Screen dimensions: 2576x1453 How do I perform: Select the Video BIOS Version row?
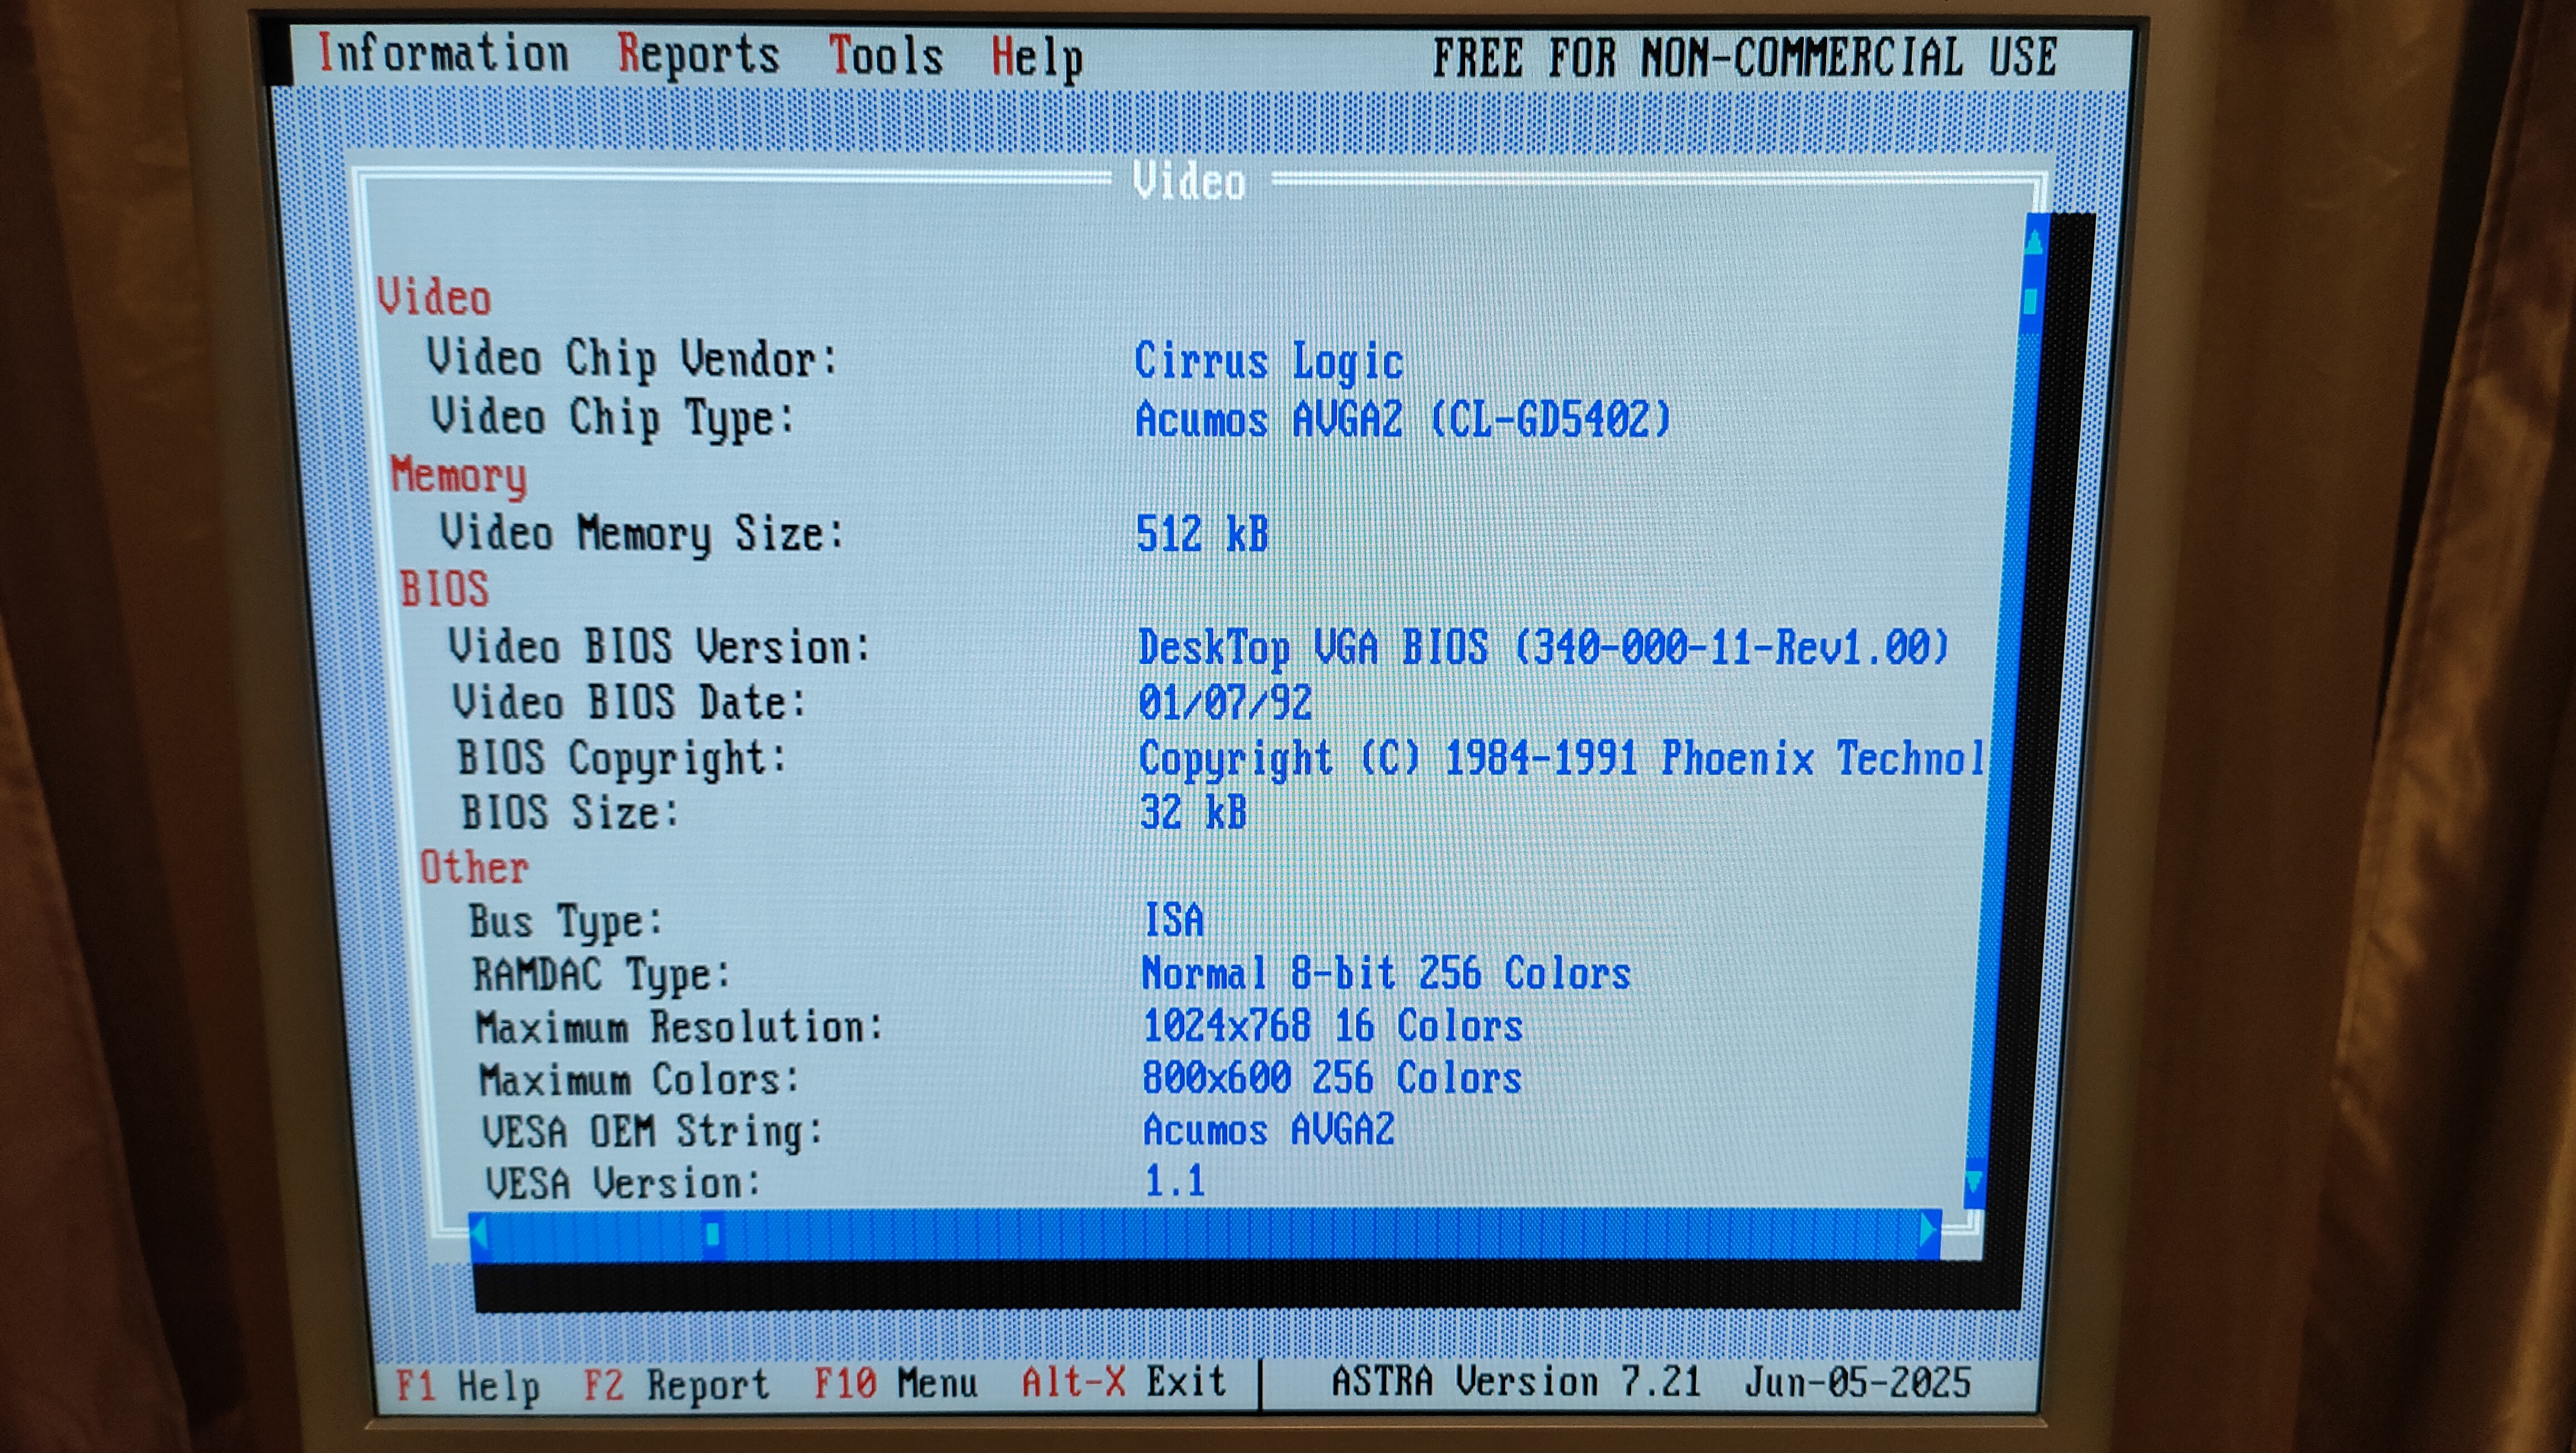point(658,647)
